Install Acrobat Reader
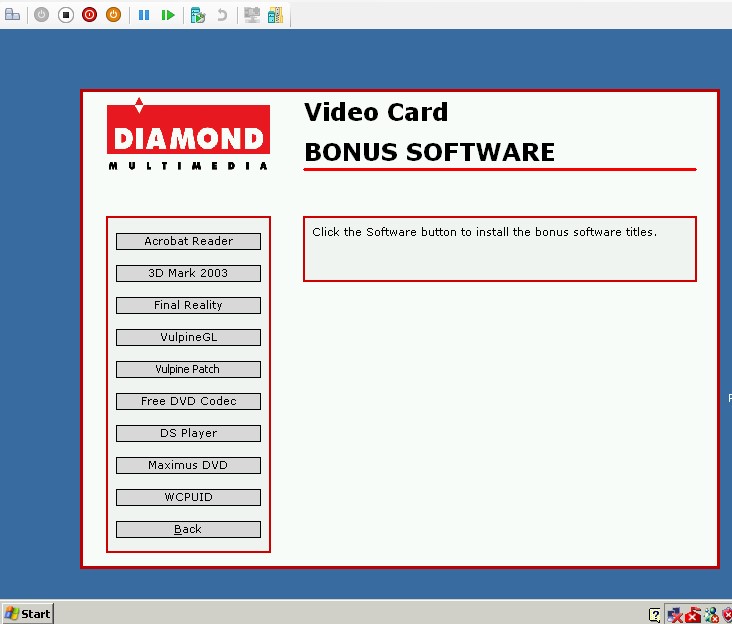 188,241
